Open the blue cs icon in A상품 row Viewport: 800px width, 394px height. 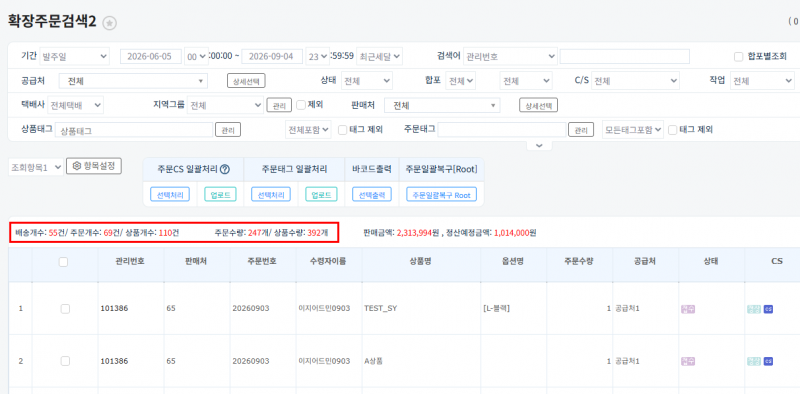(x=768, y=361)
